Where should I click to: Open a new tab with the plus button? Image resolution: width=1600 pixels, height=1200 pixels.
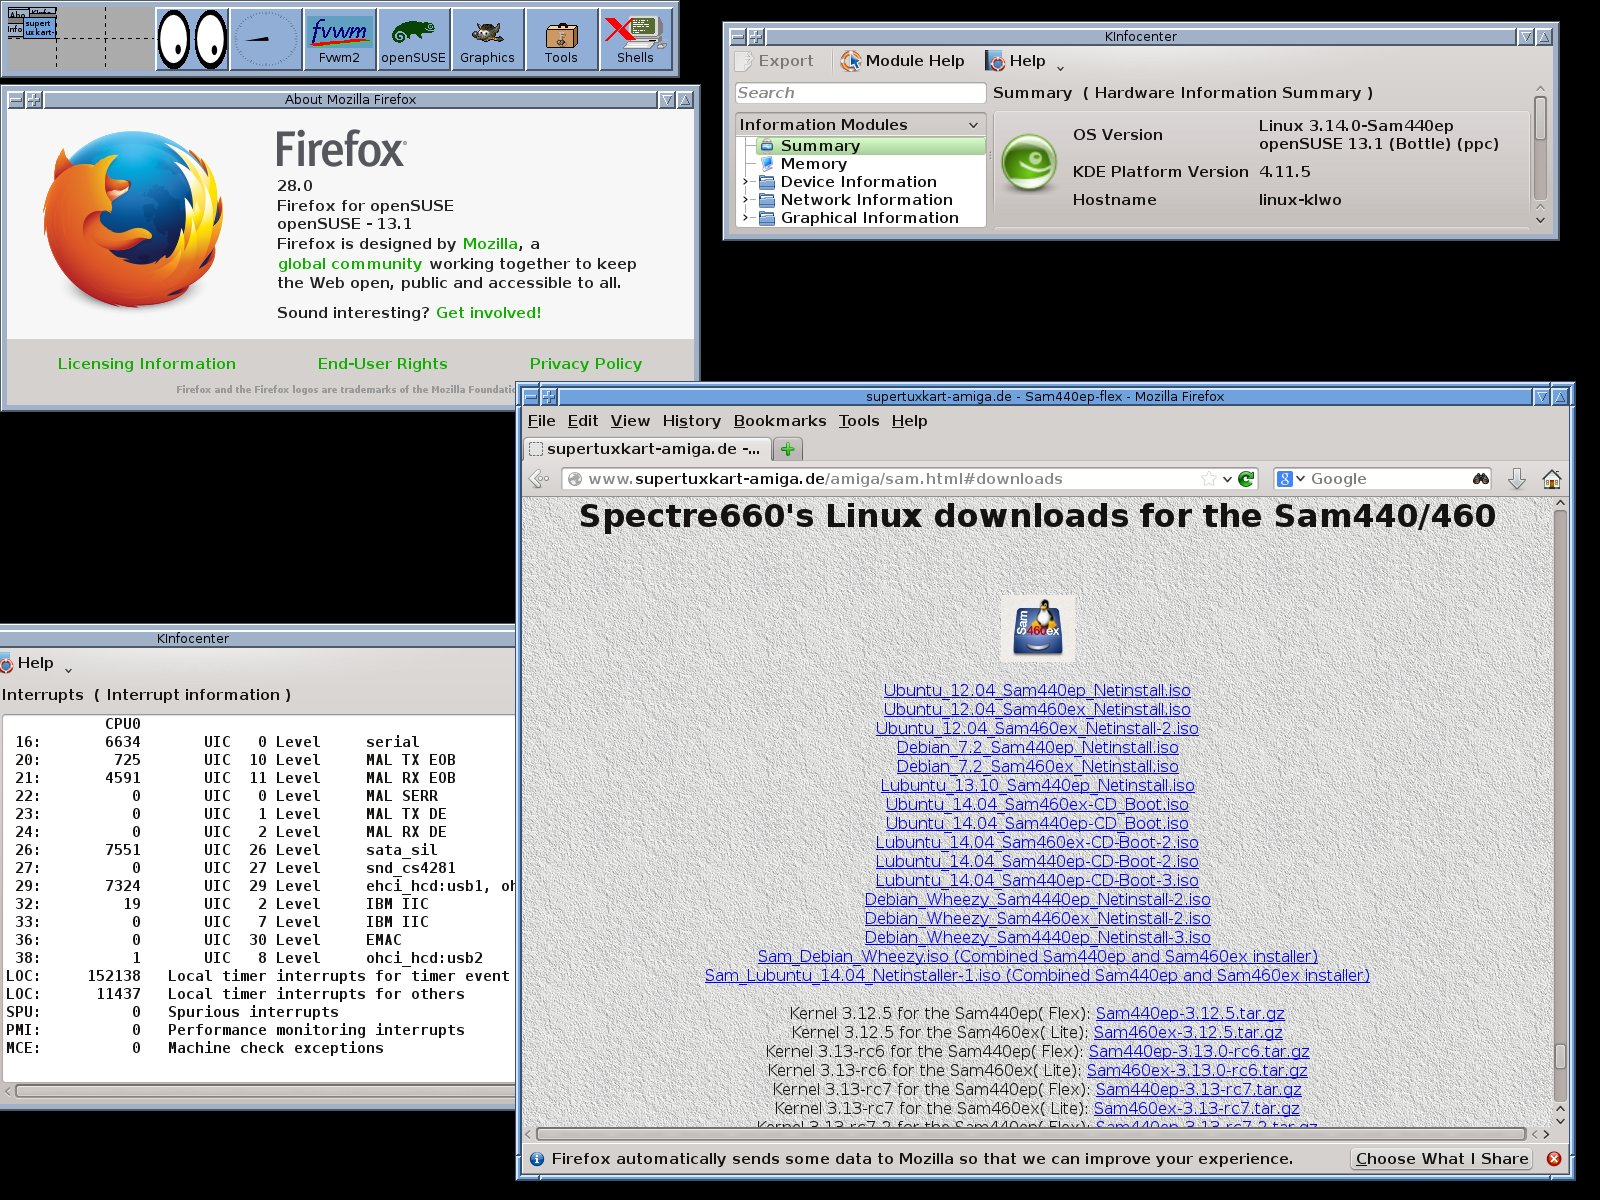coord(788,449)
